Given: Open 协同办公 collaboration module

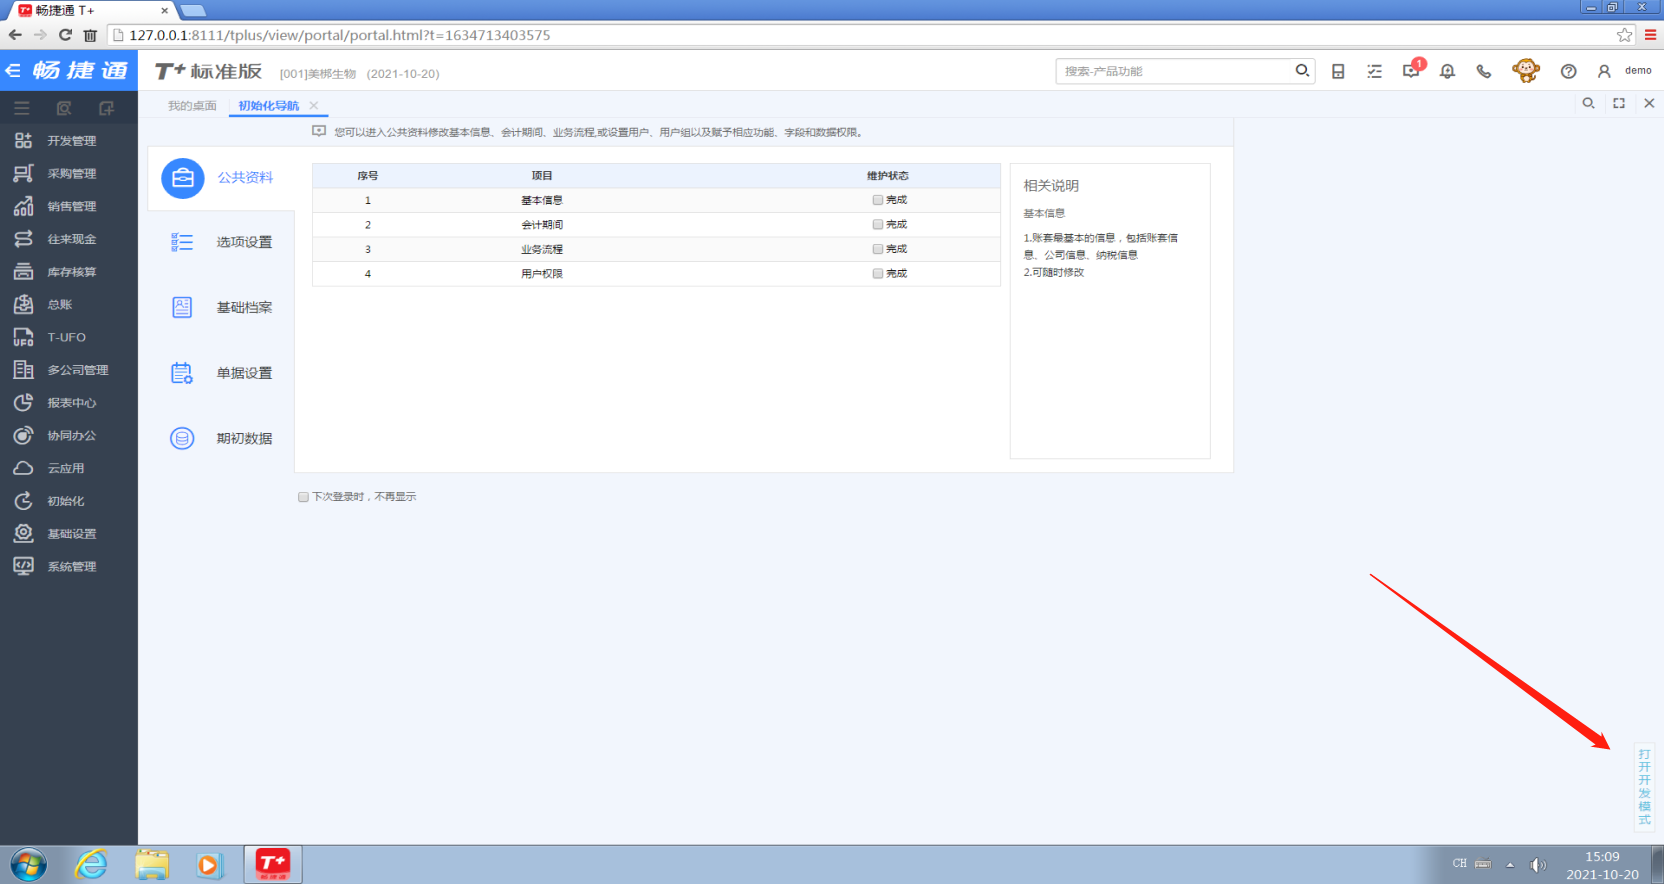Looking at the screenshot, I should click(69, 436).
